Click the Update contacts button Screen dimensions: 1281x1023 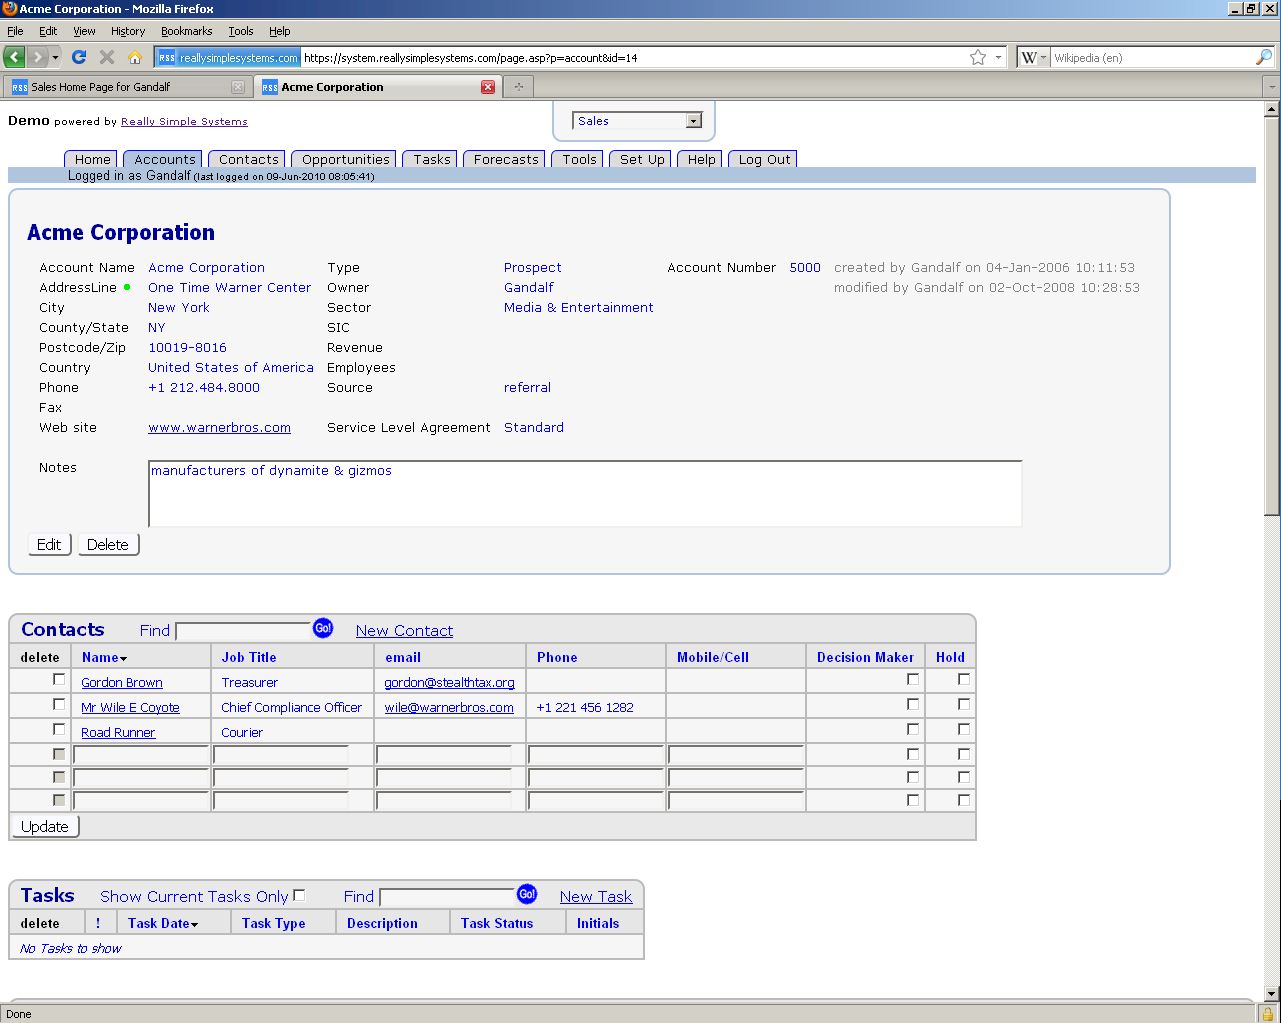(x=45, y=826)
